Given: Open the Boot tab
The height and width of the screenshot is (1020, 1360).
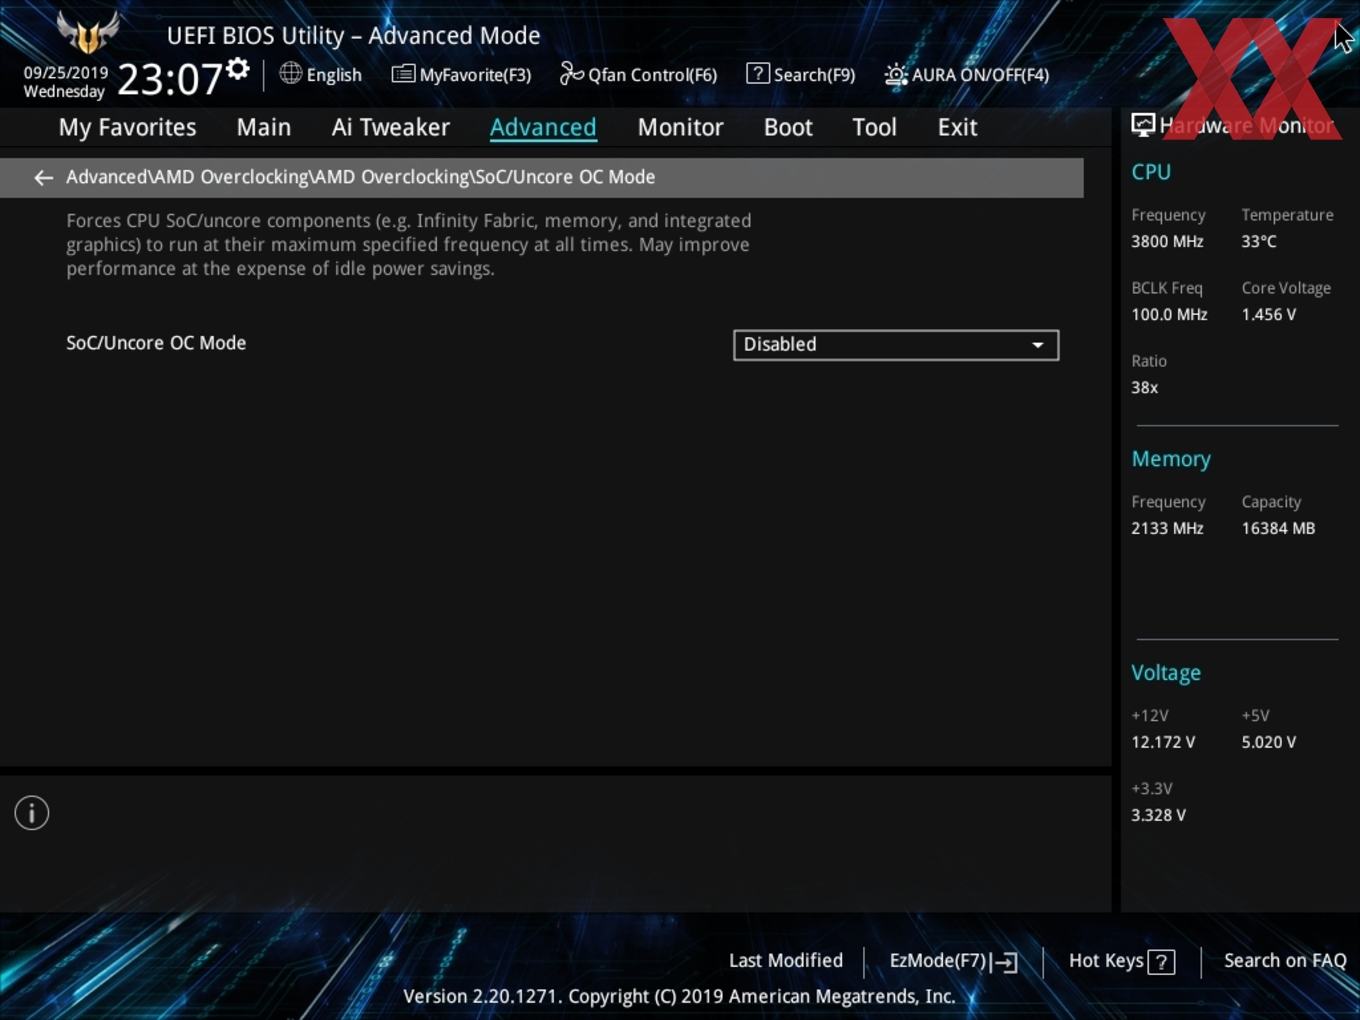Looking at the screenshot, I should click(x=788, y=127).
